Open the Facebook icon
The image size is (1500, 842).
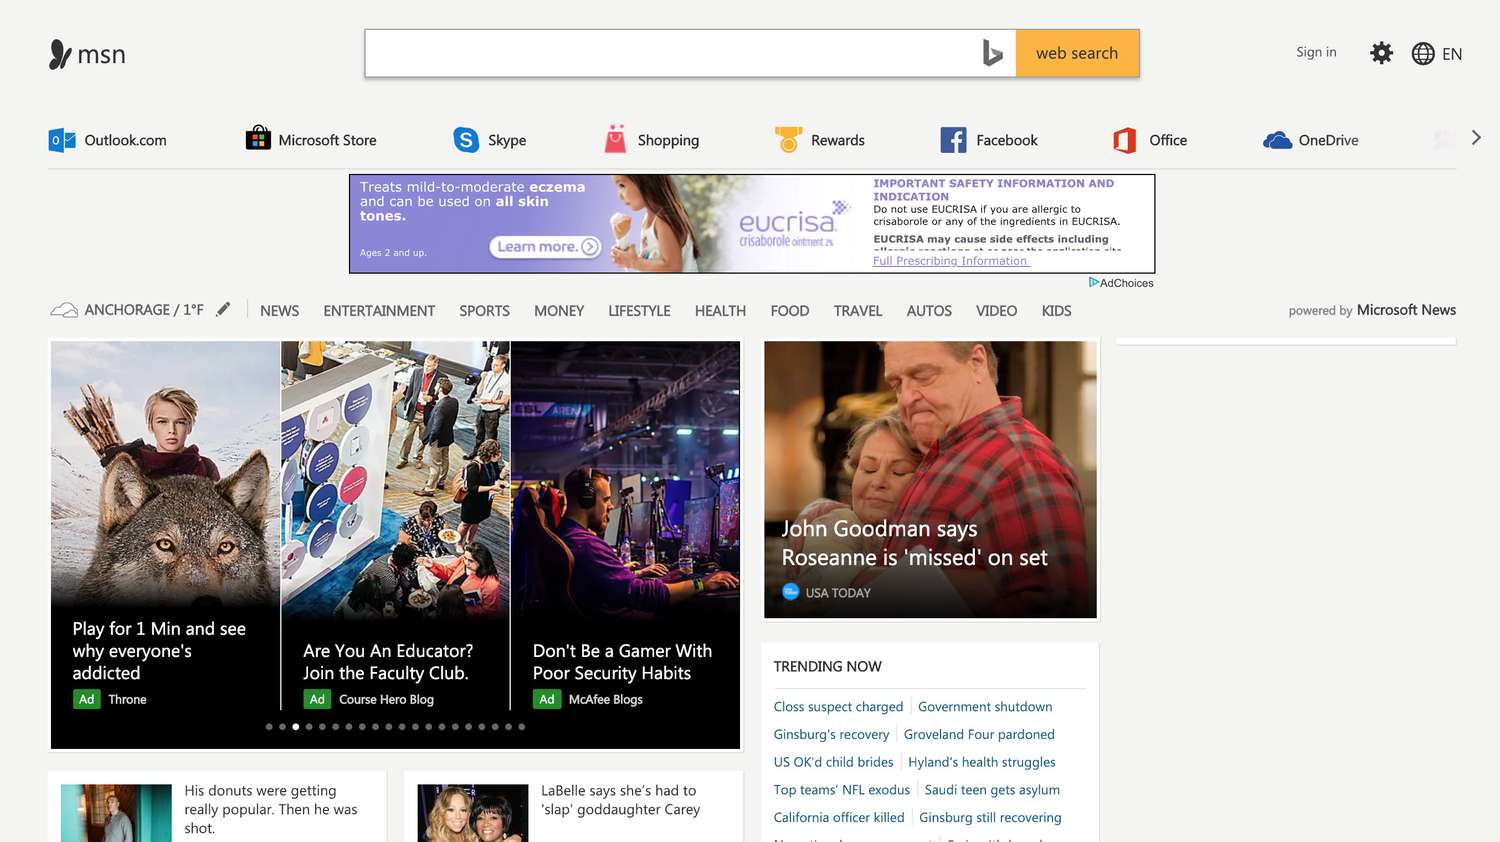[953, 140]
